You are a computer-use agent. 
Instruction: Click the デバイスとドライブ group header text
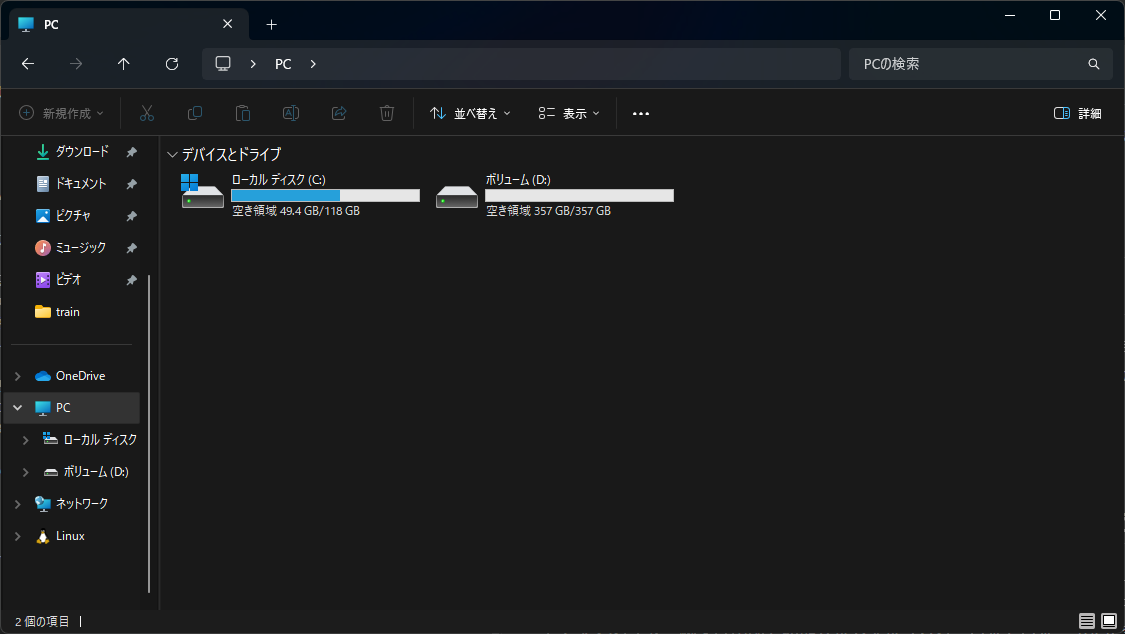pyautogui.click(x=231, y=154)
